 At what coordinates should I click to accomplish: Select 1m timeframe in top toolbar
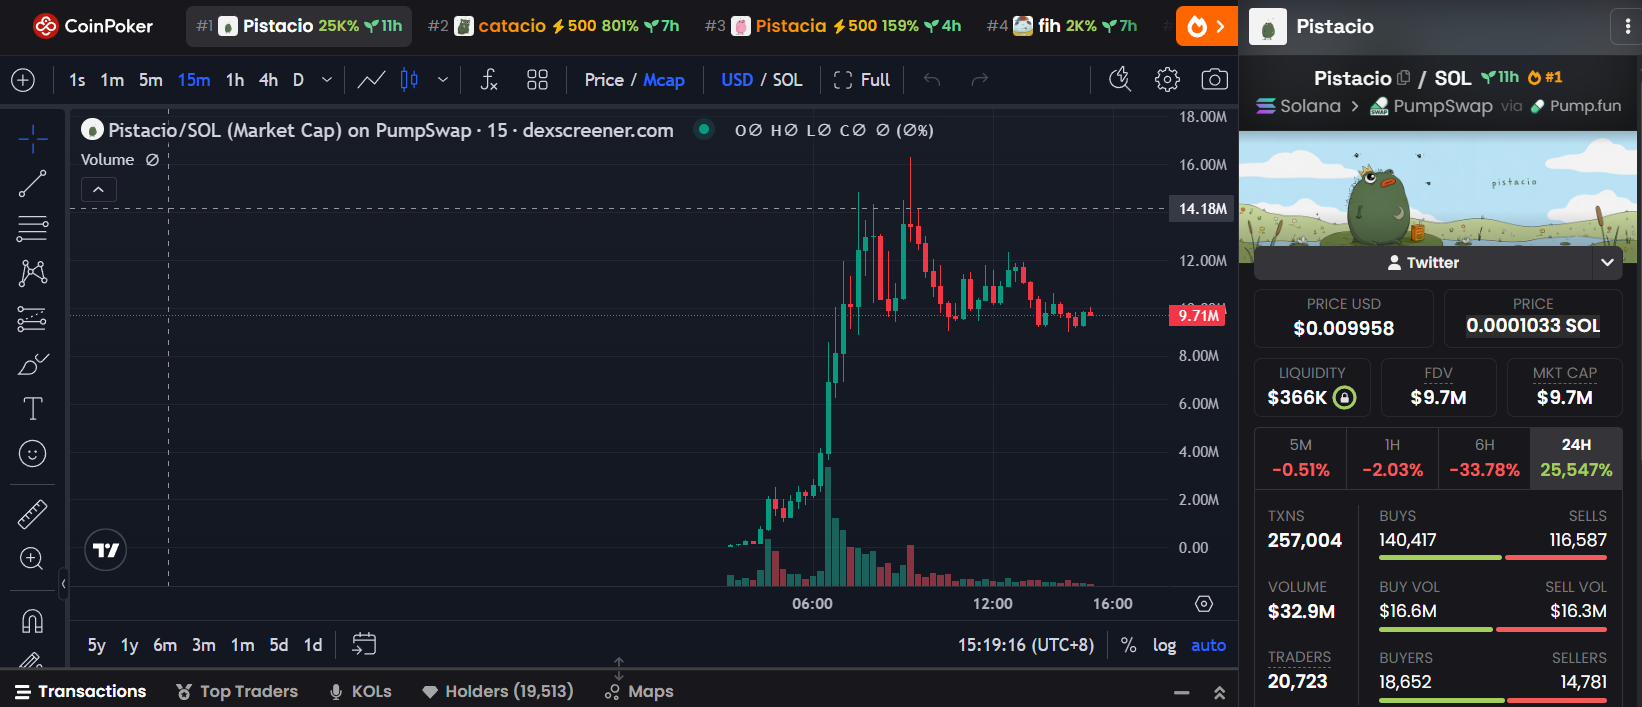112,80
